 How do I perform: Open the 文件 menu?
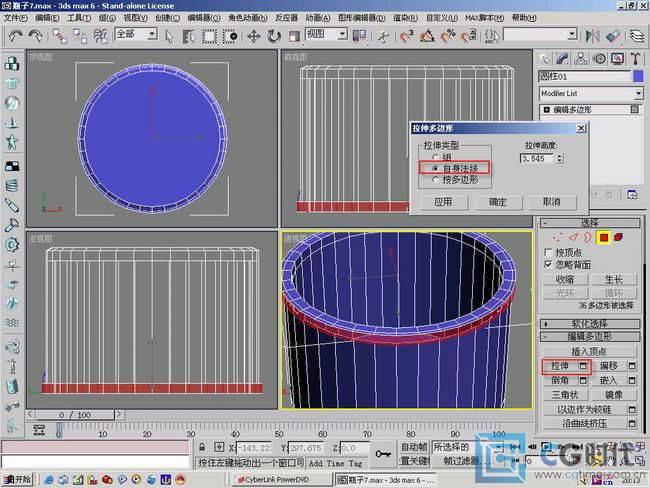pyautogui.click(x=15, y=18)
